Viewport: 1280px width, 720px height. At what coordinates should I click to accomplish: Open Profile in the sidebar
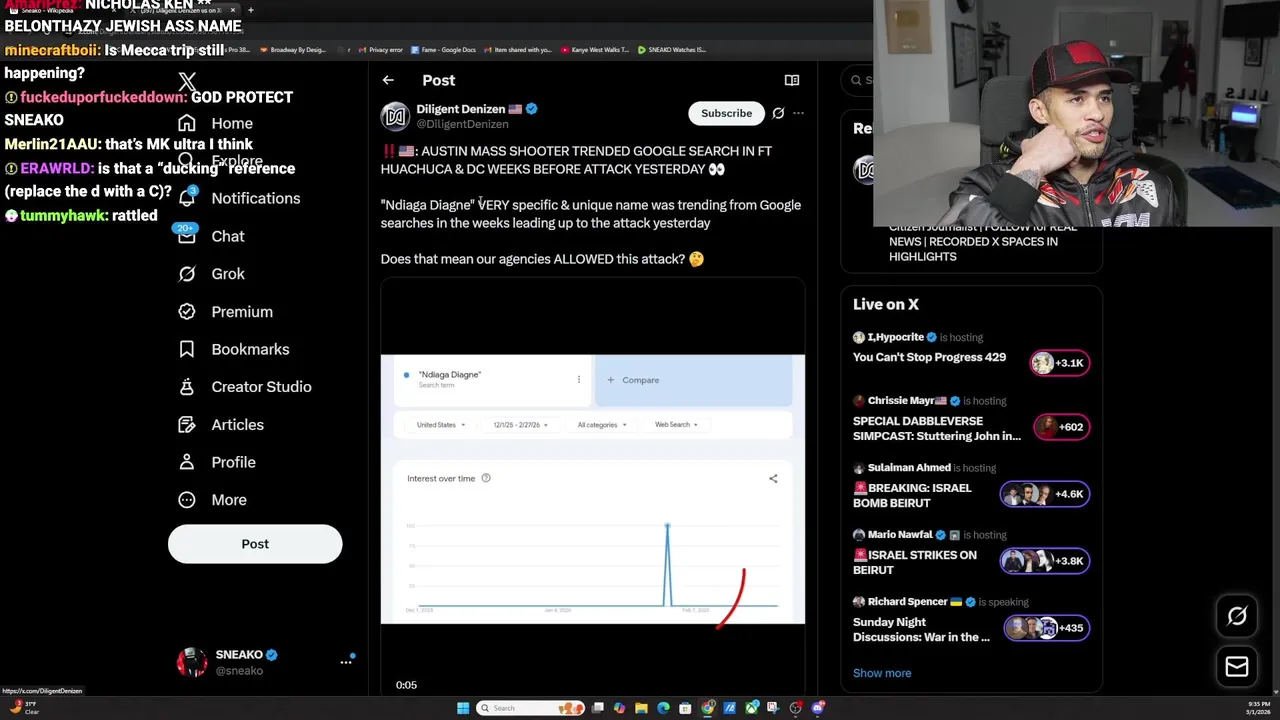(216, 462)
